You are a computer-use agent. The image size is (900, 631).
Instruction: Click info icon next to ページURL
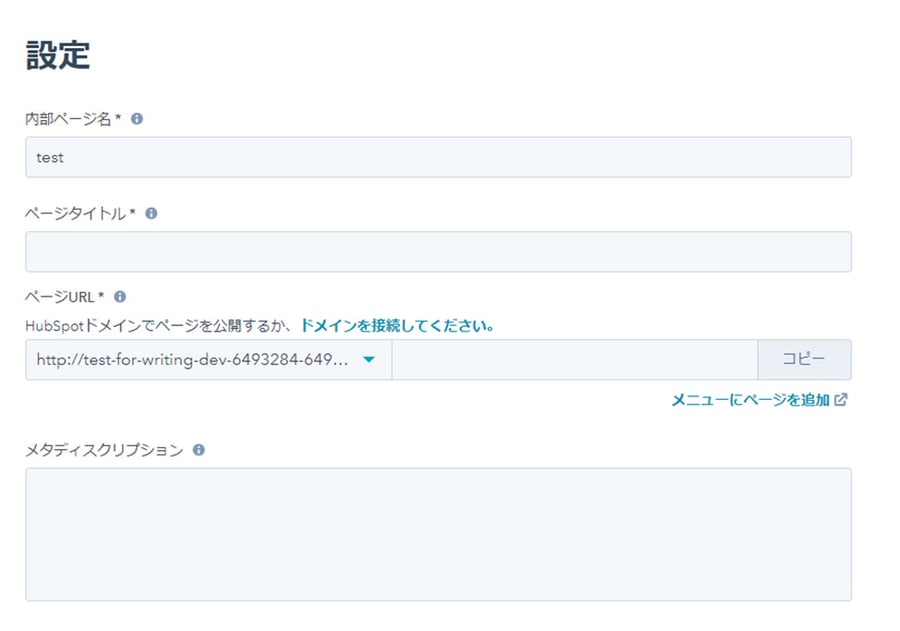coord(119,297)
